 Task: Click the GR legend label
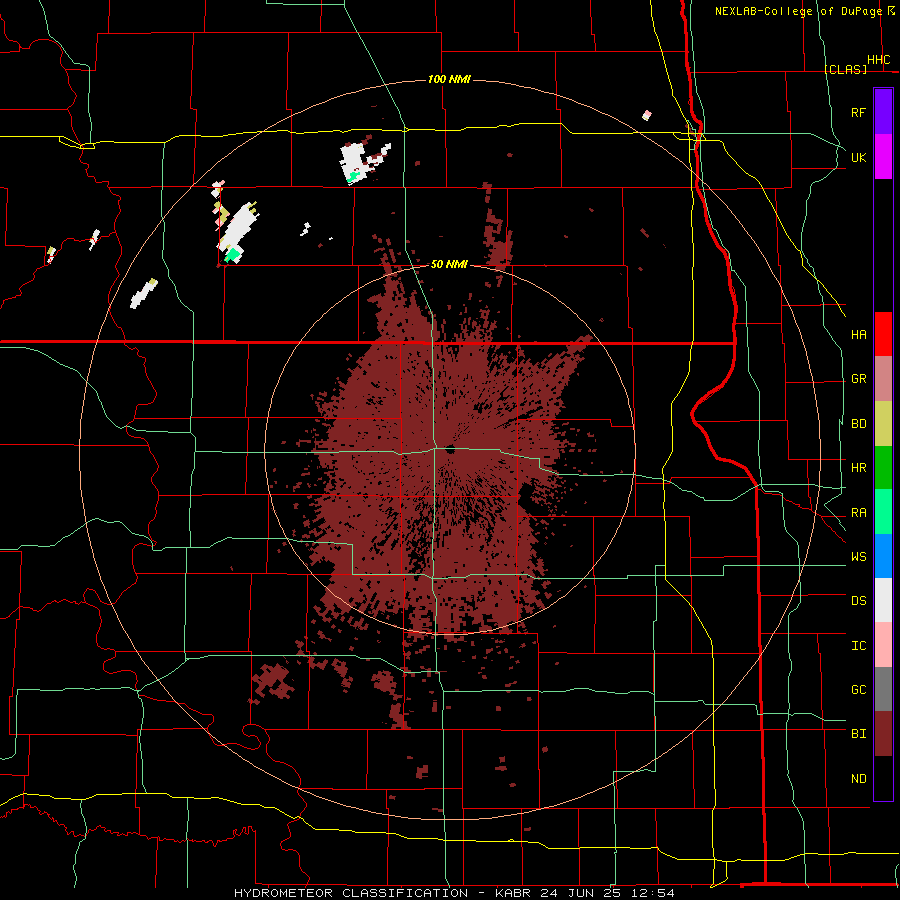click(858, 379)
